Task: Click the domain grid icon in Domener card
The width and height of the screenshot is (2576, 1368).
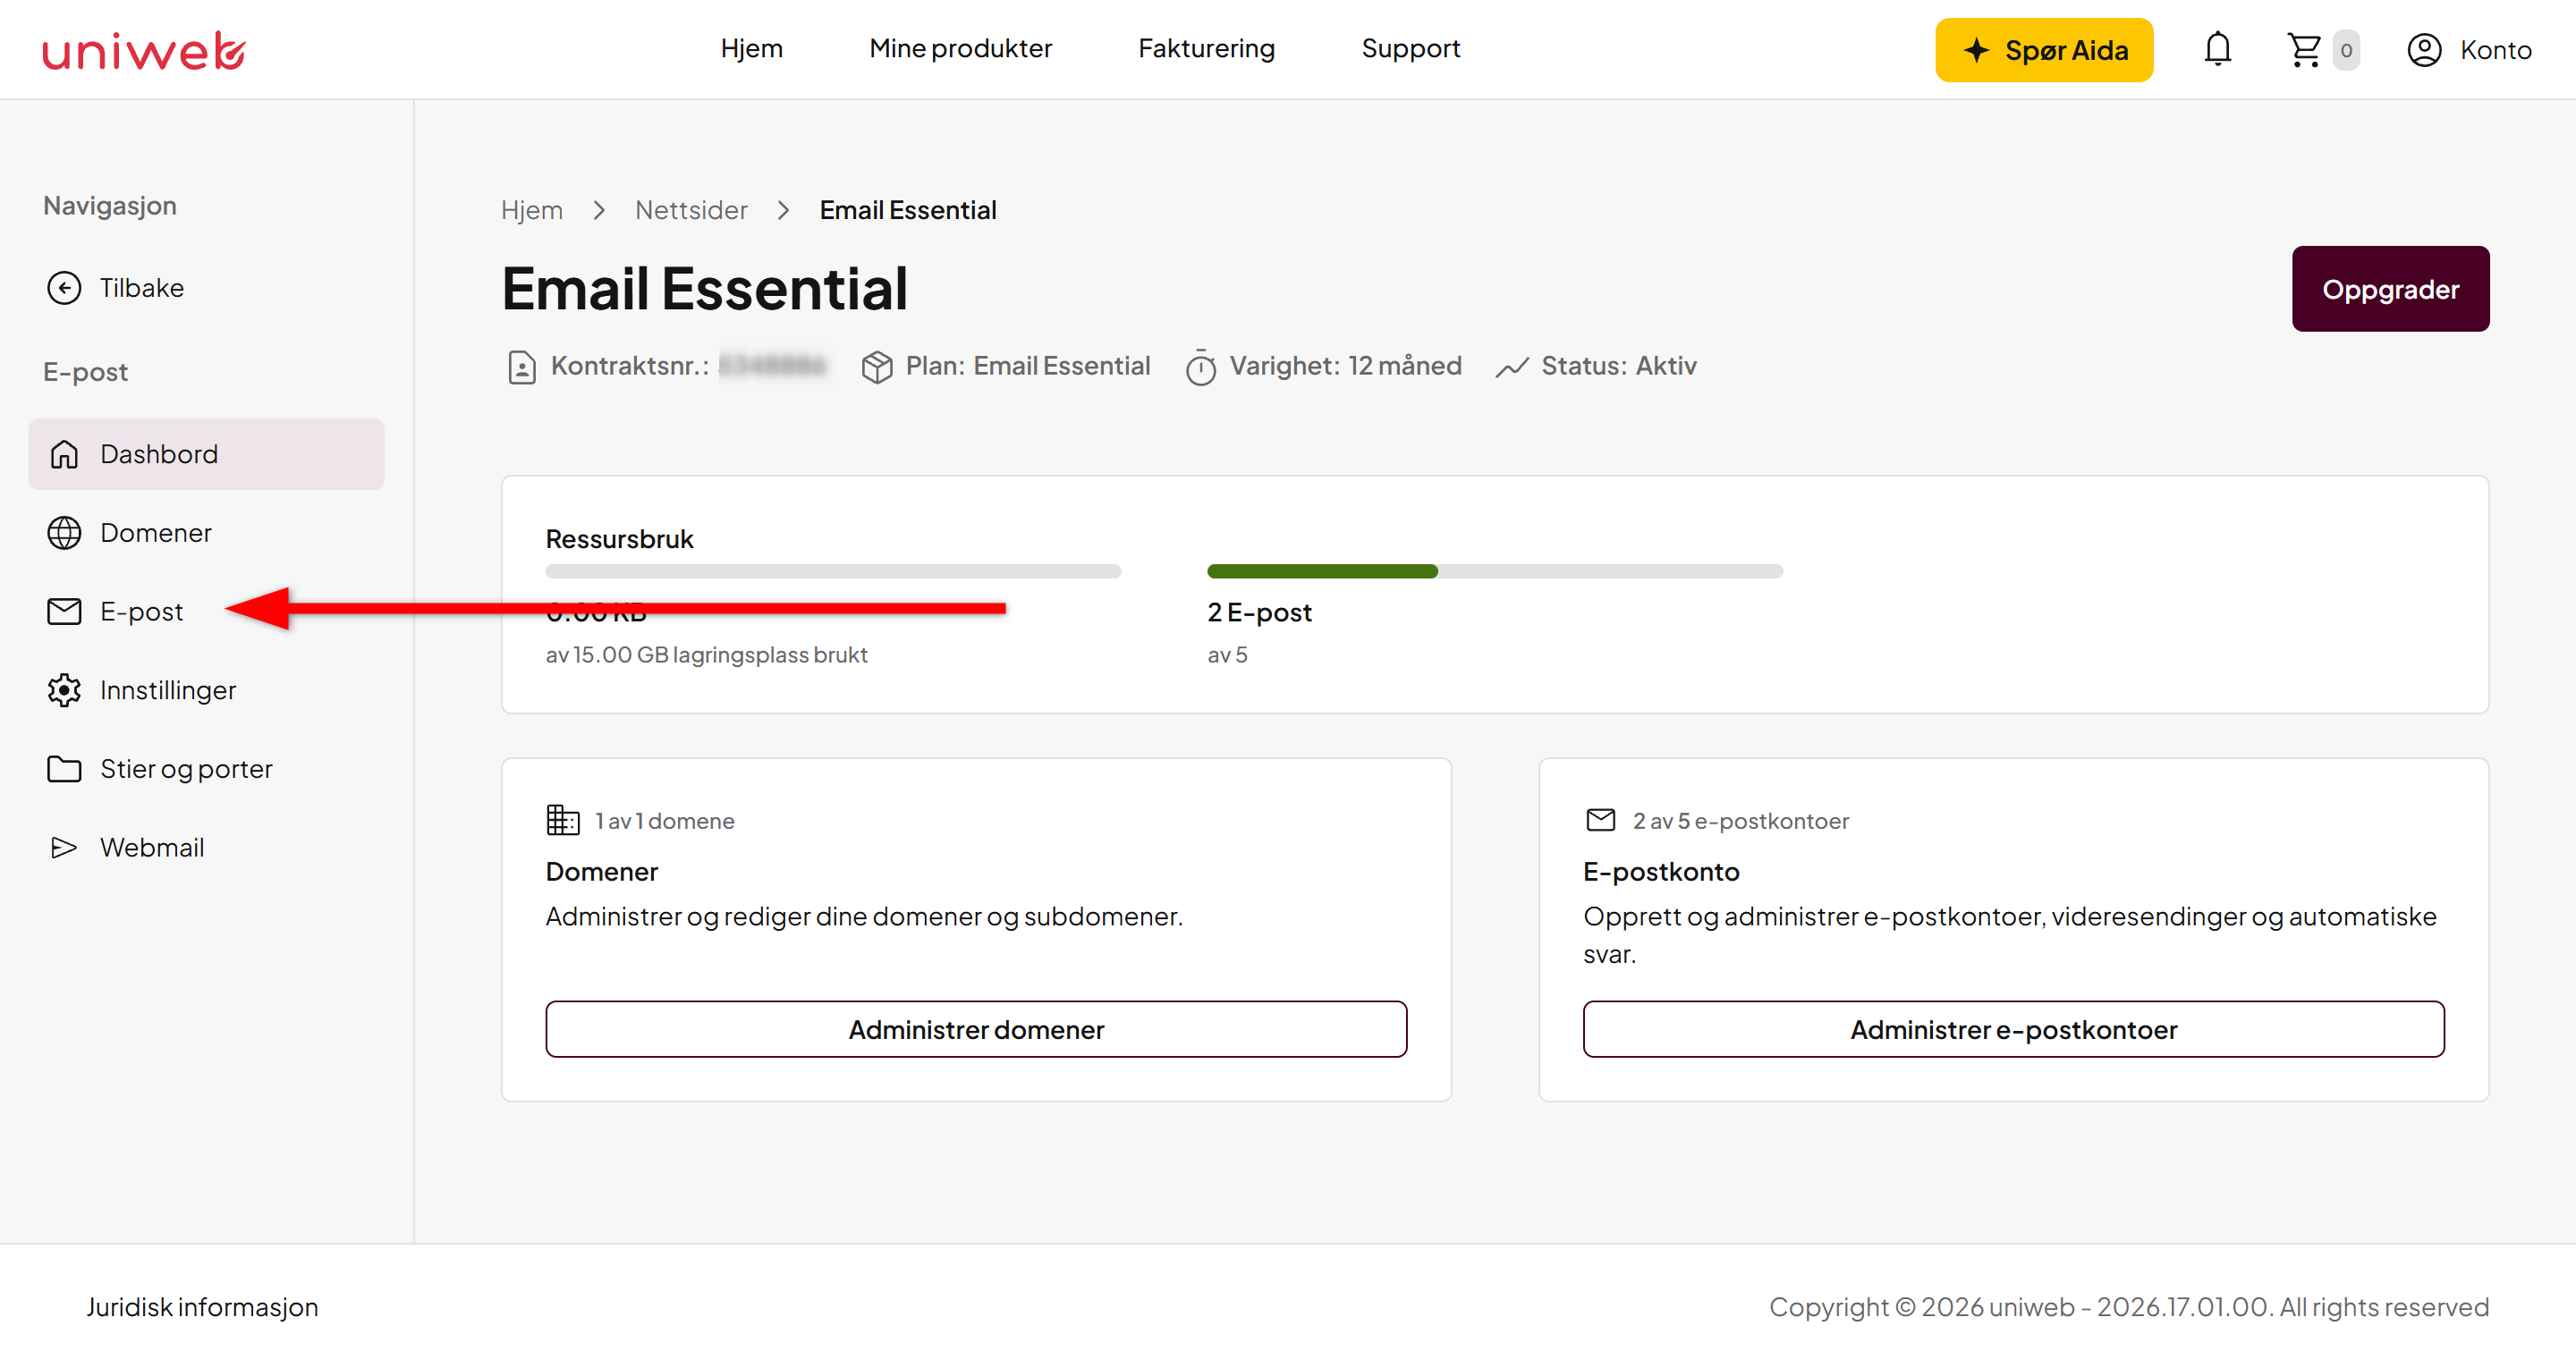Action: pos(562,820)
